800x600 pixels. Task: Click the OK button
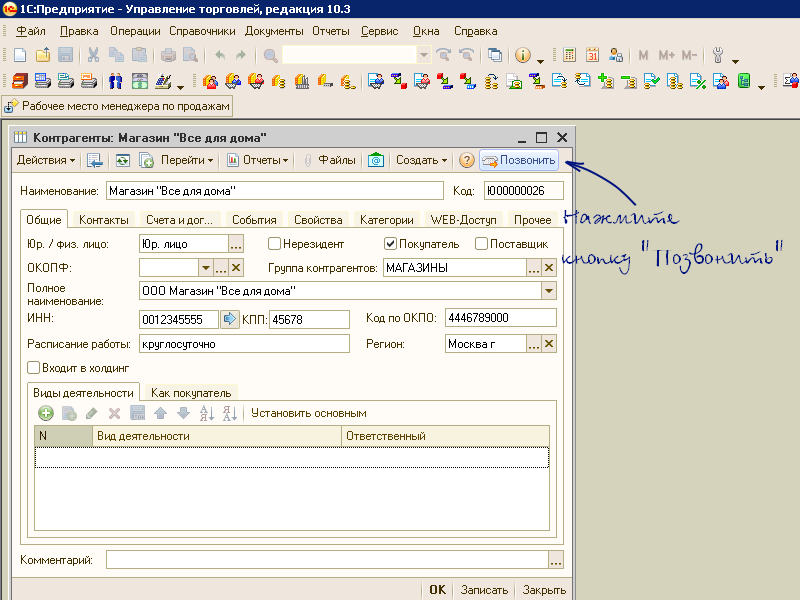[x=437, y=590]
